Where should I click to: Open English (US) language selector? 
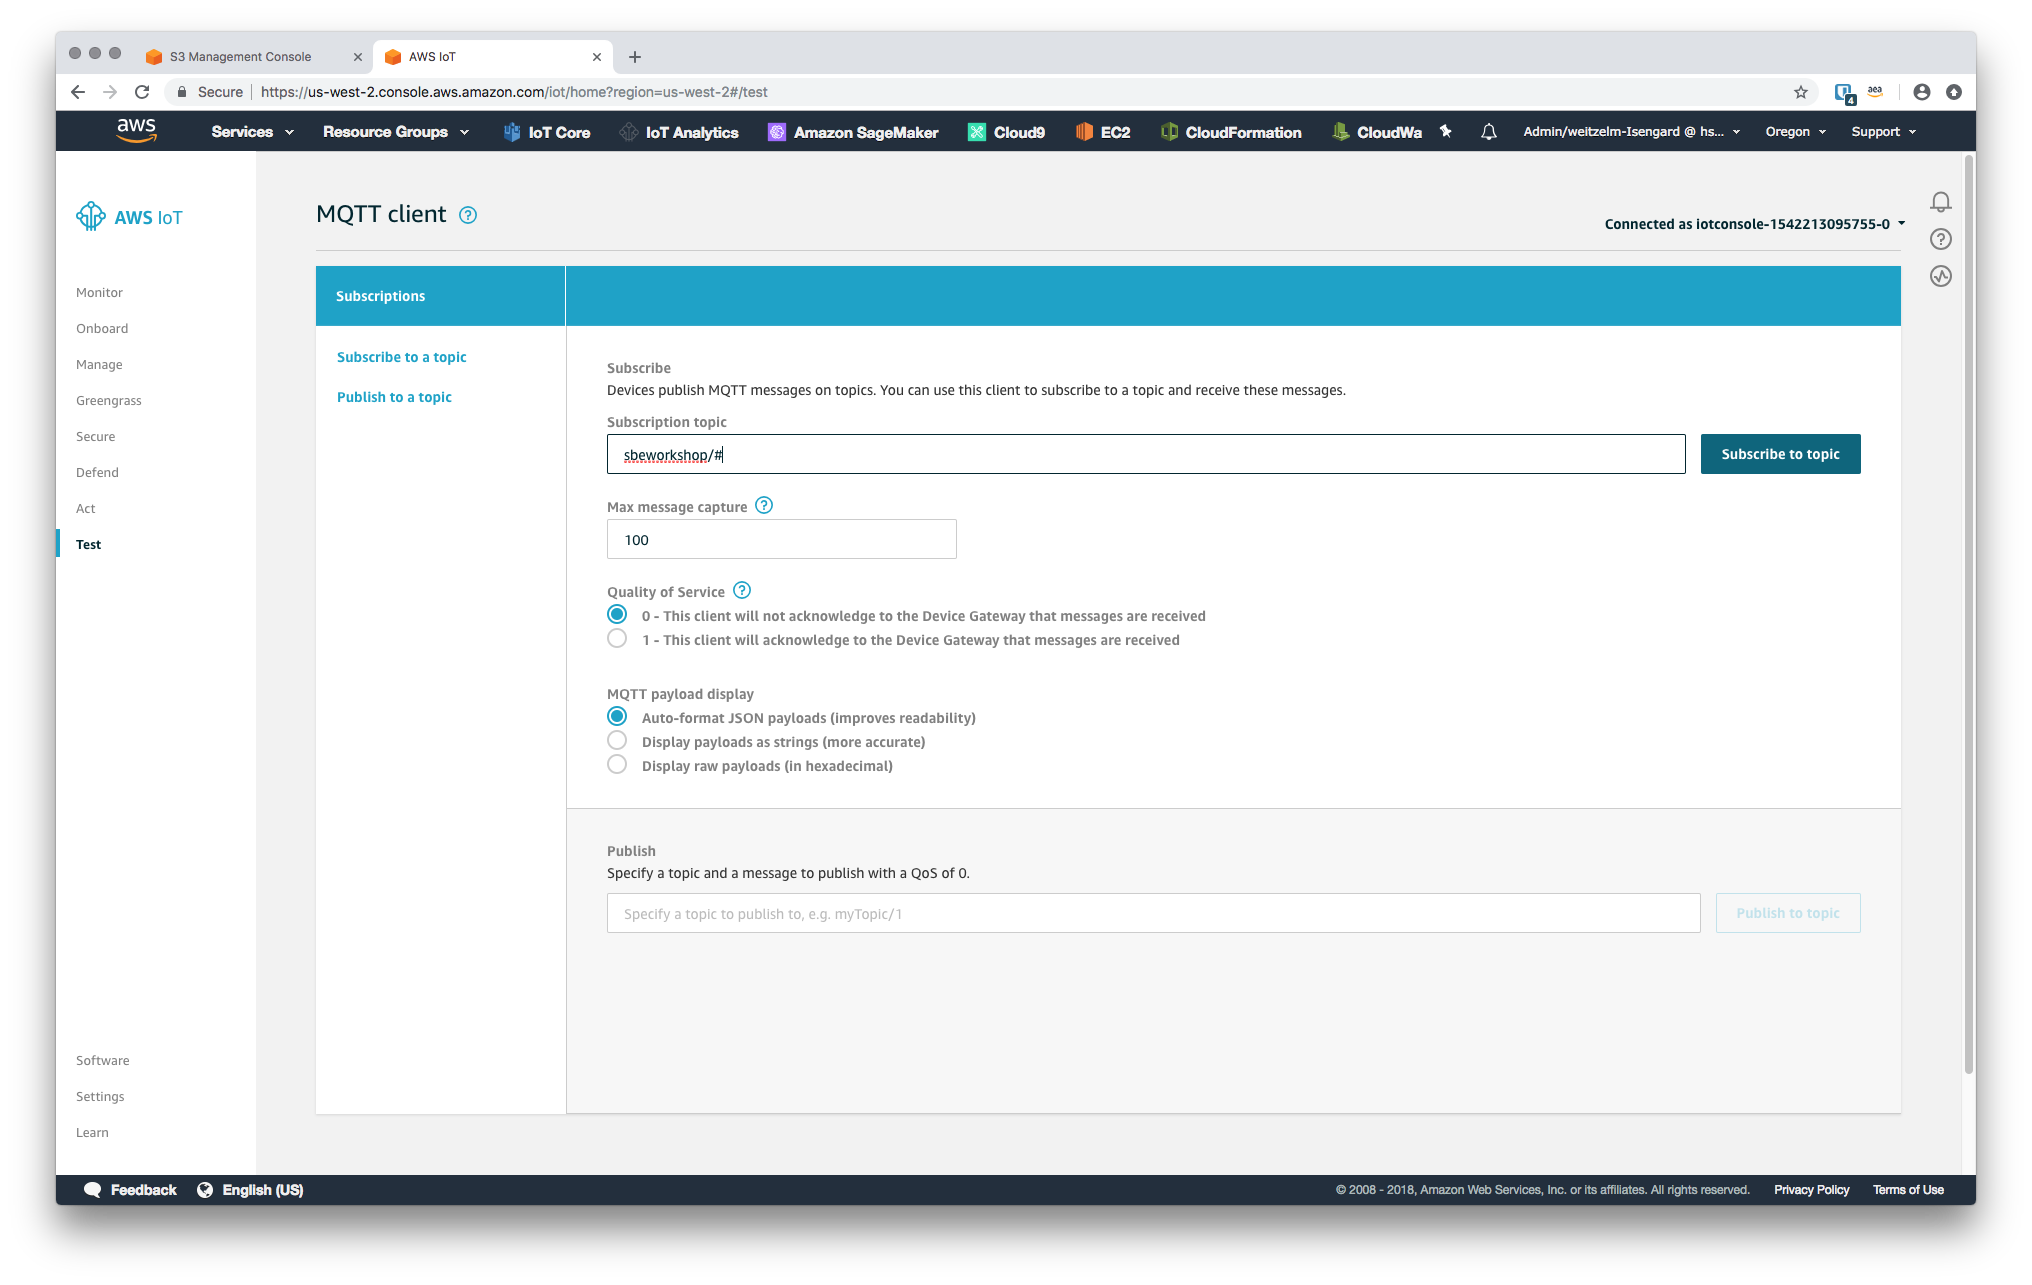251,1189
